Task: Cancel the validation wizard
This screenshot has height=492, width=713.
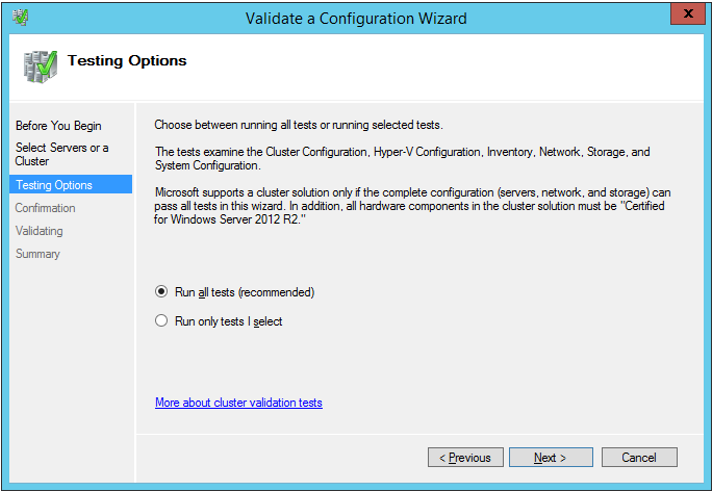Action: point(639,457)
